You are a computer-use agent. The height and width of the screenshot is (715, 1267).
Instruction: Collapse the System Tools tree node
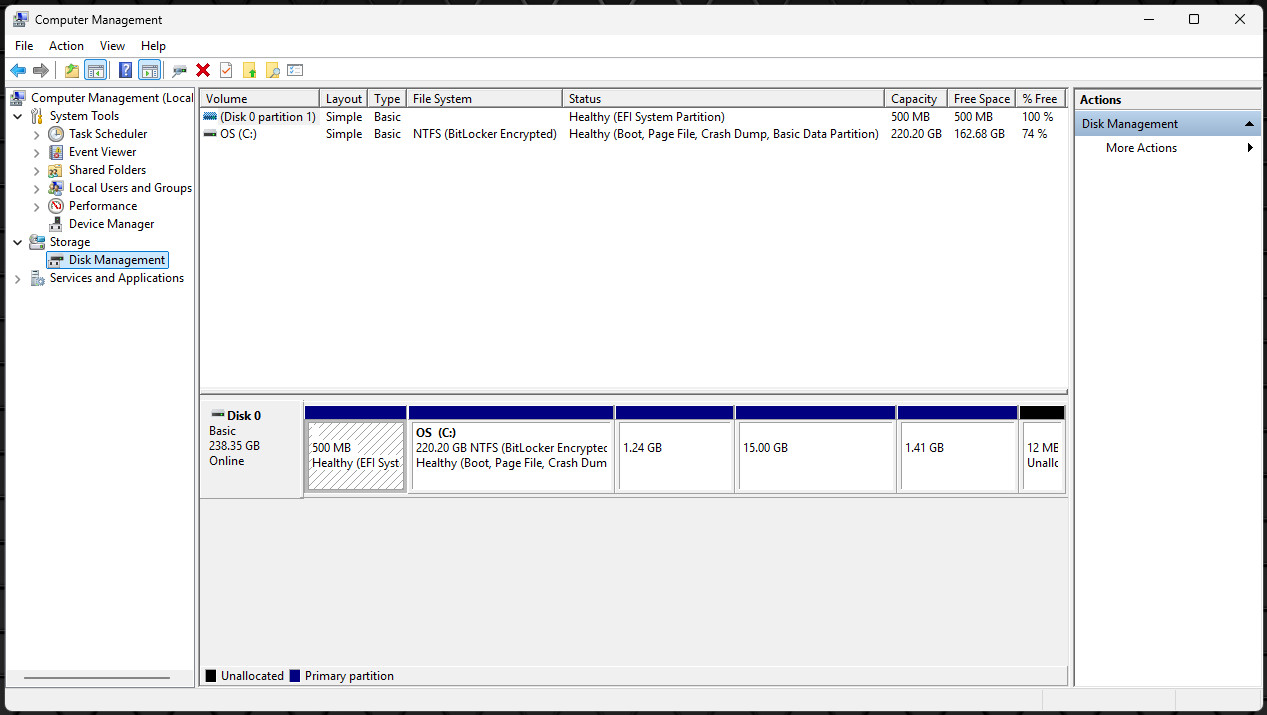pos(18,116)
